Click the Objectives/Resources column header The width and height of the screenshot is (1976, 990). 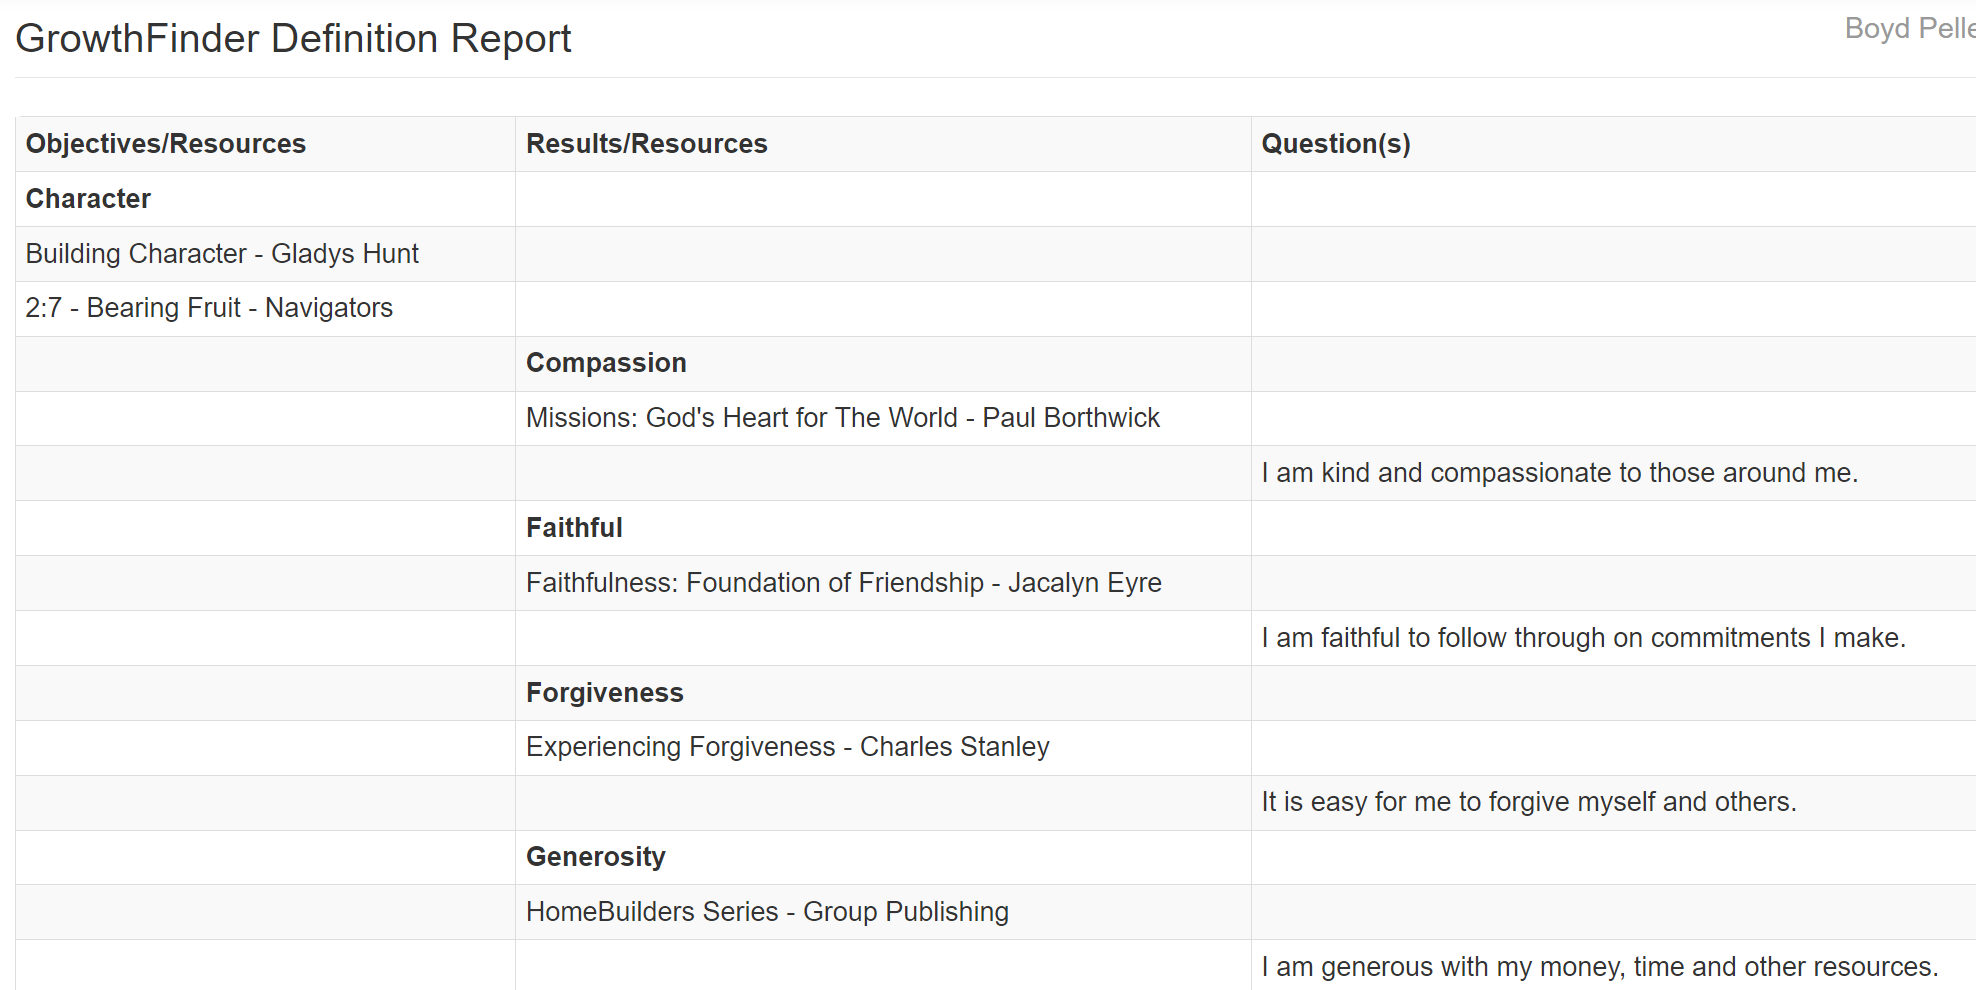tap(166, 144)
